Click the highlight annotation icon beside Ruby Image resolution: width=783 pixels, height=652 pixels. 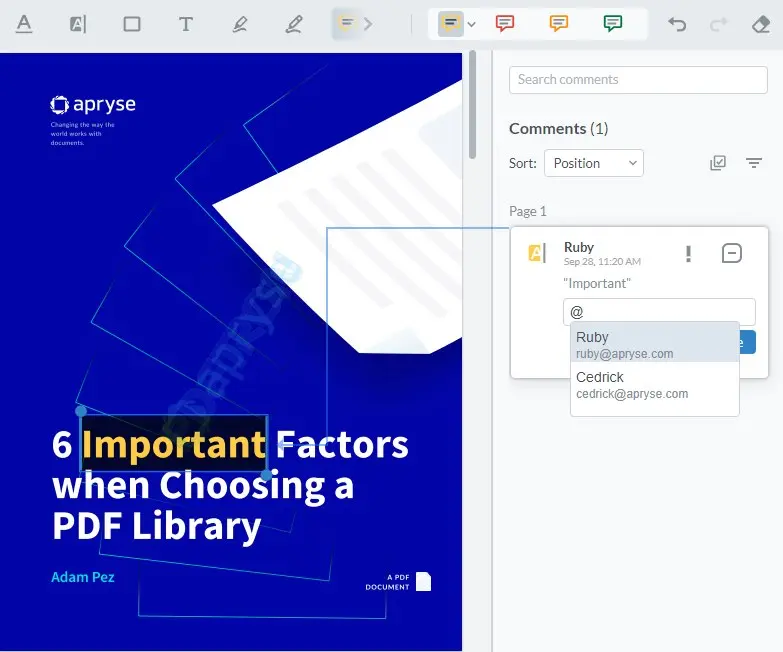537,253
